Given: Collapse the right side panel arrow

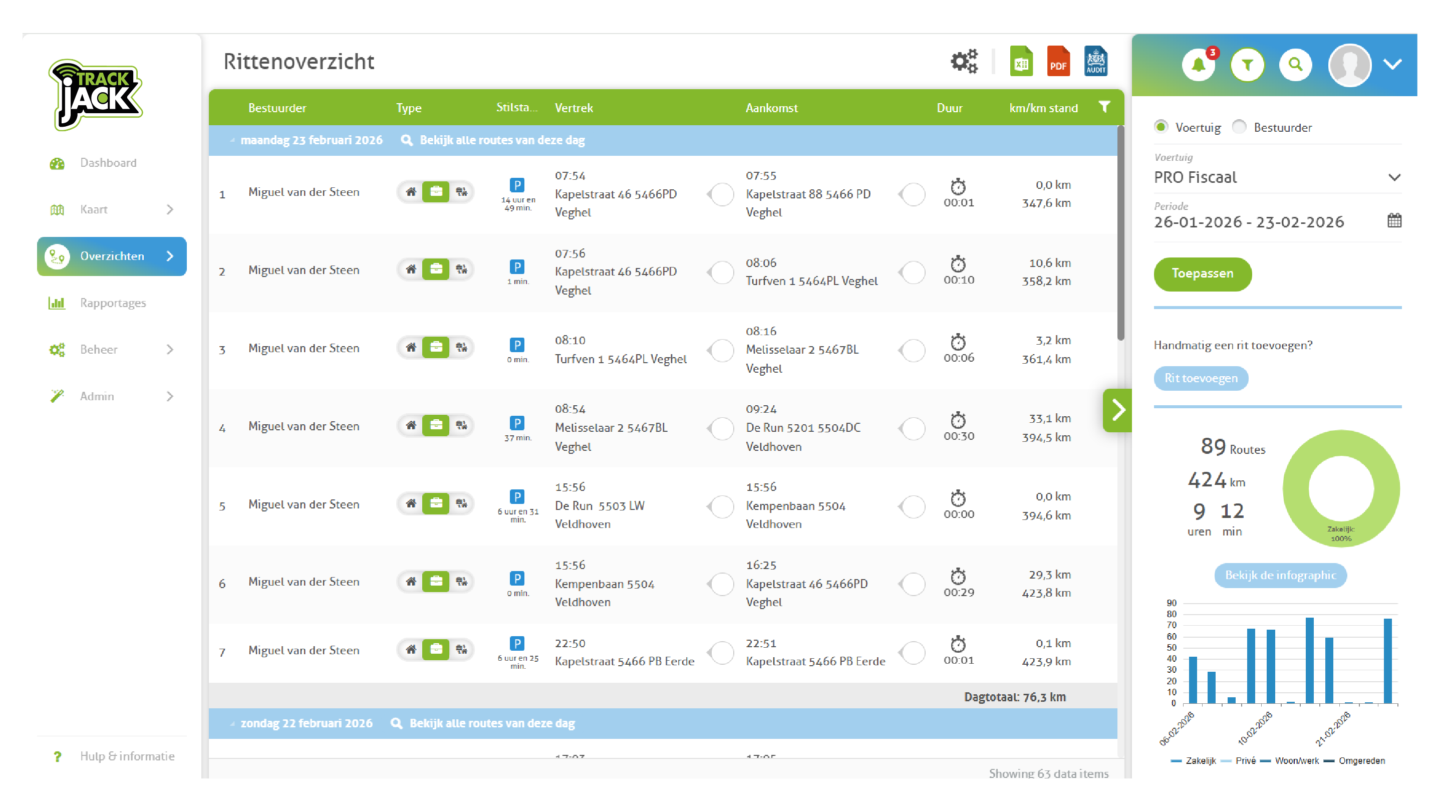Looking at the screenshot, I should tap(1117, 410).
